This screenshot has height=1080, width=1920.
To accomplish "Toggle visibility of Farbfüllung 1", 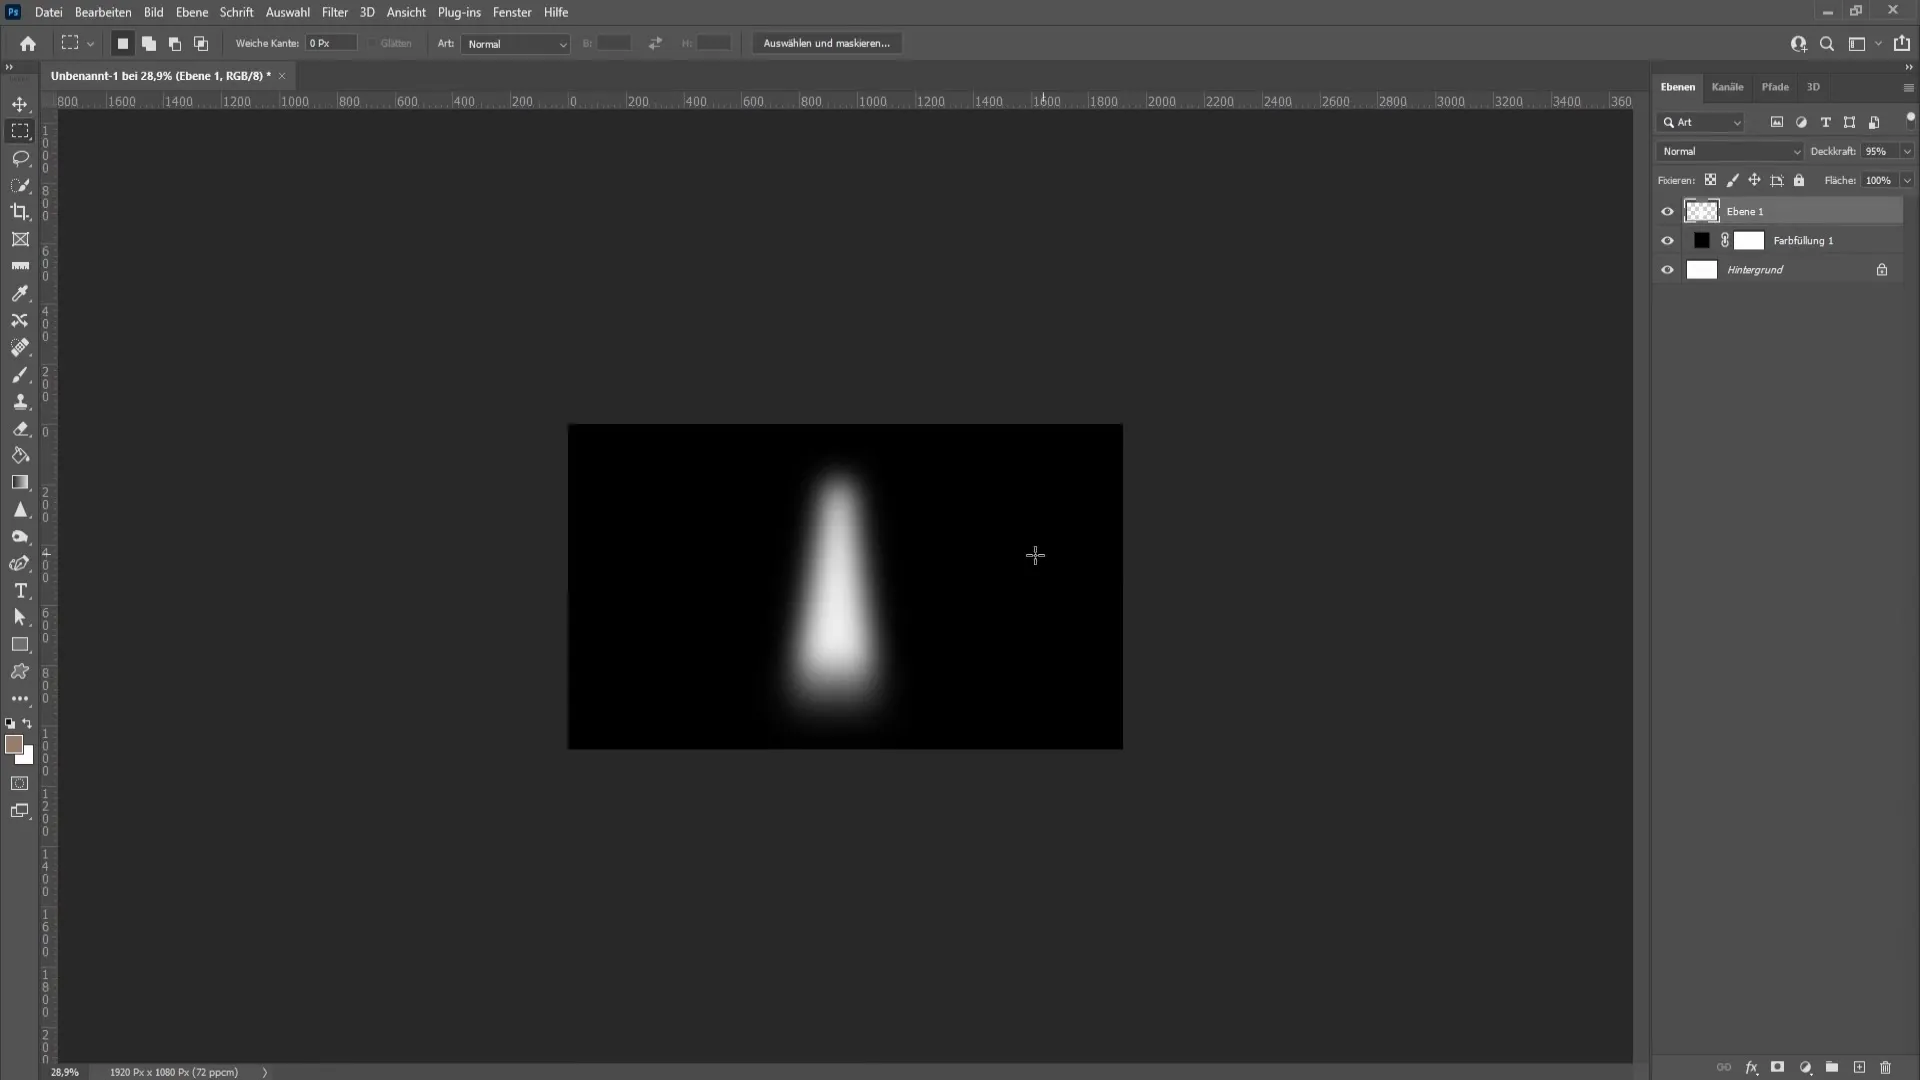I will (x=1667, y=240).
